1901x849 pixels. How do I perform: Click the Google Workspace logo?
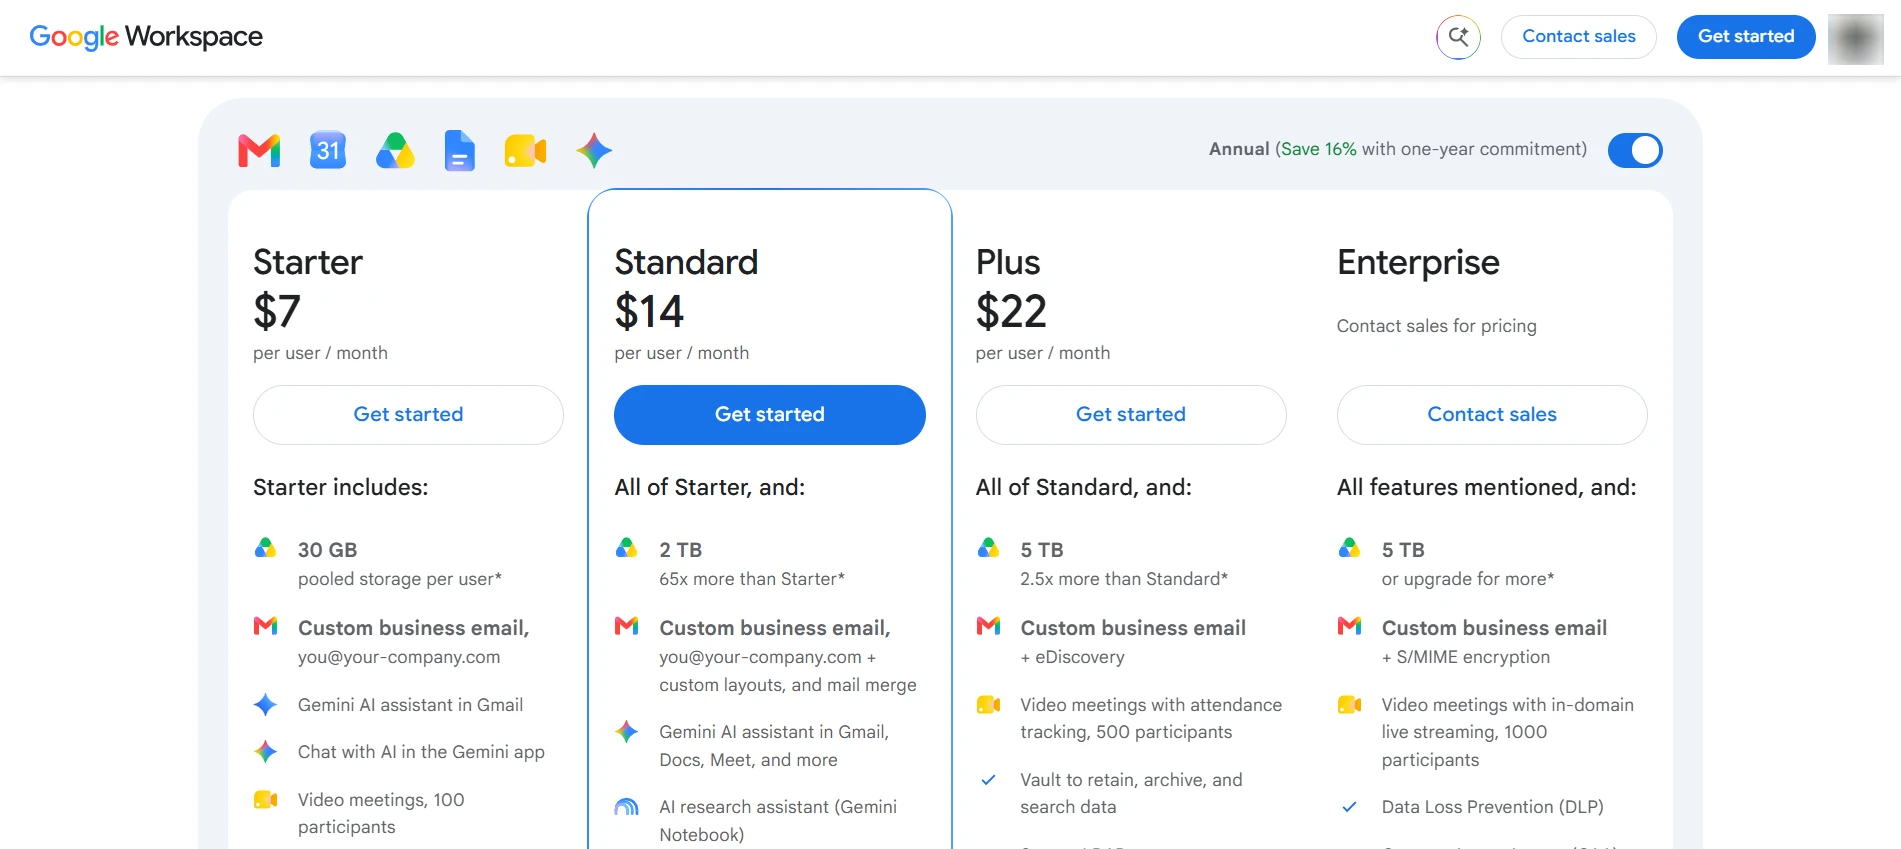pyautogui.click(x=146, y=37)
